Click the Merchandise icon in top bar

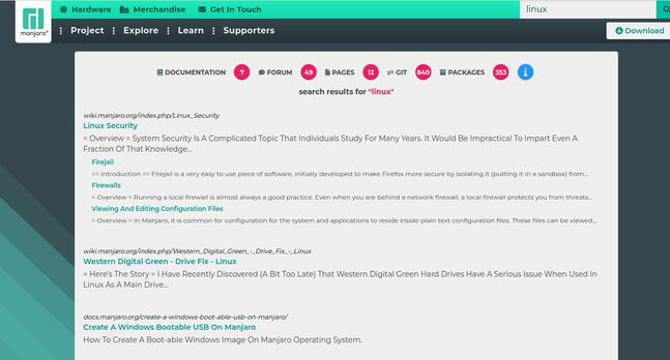[x=124, y=9]
